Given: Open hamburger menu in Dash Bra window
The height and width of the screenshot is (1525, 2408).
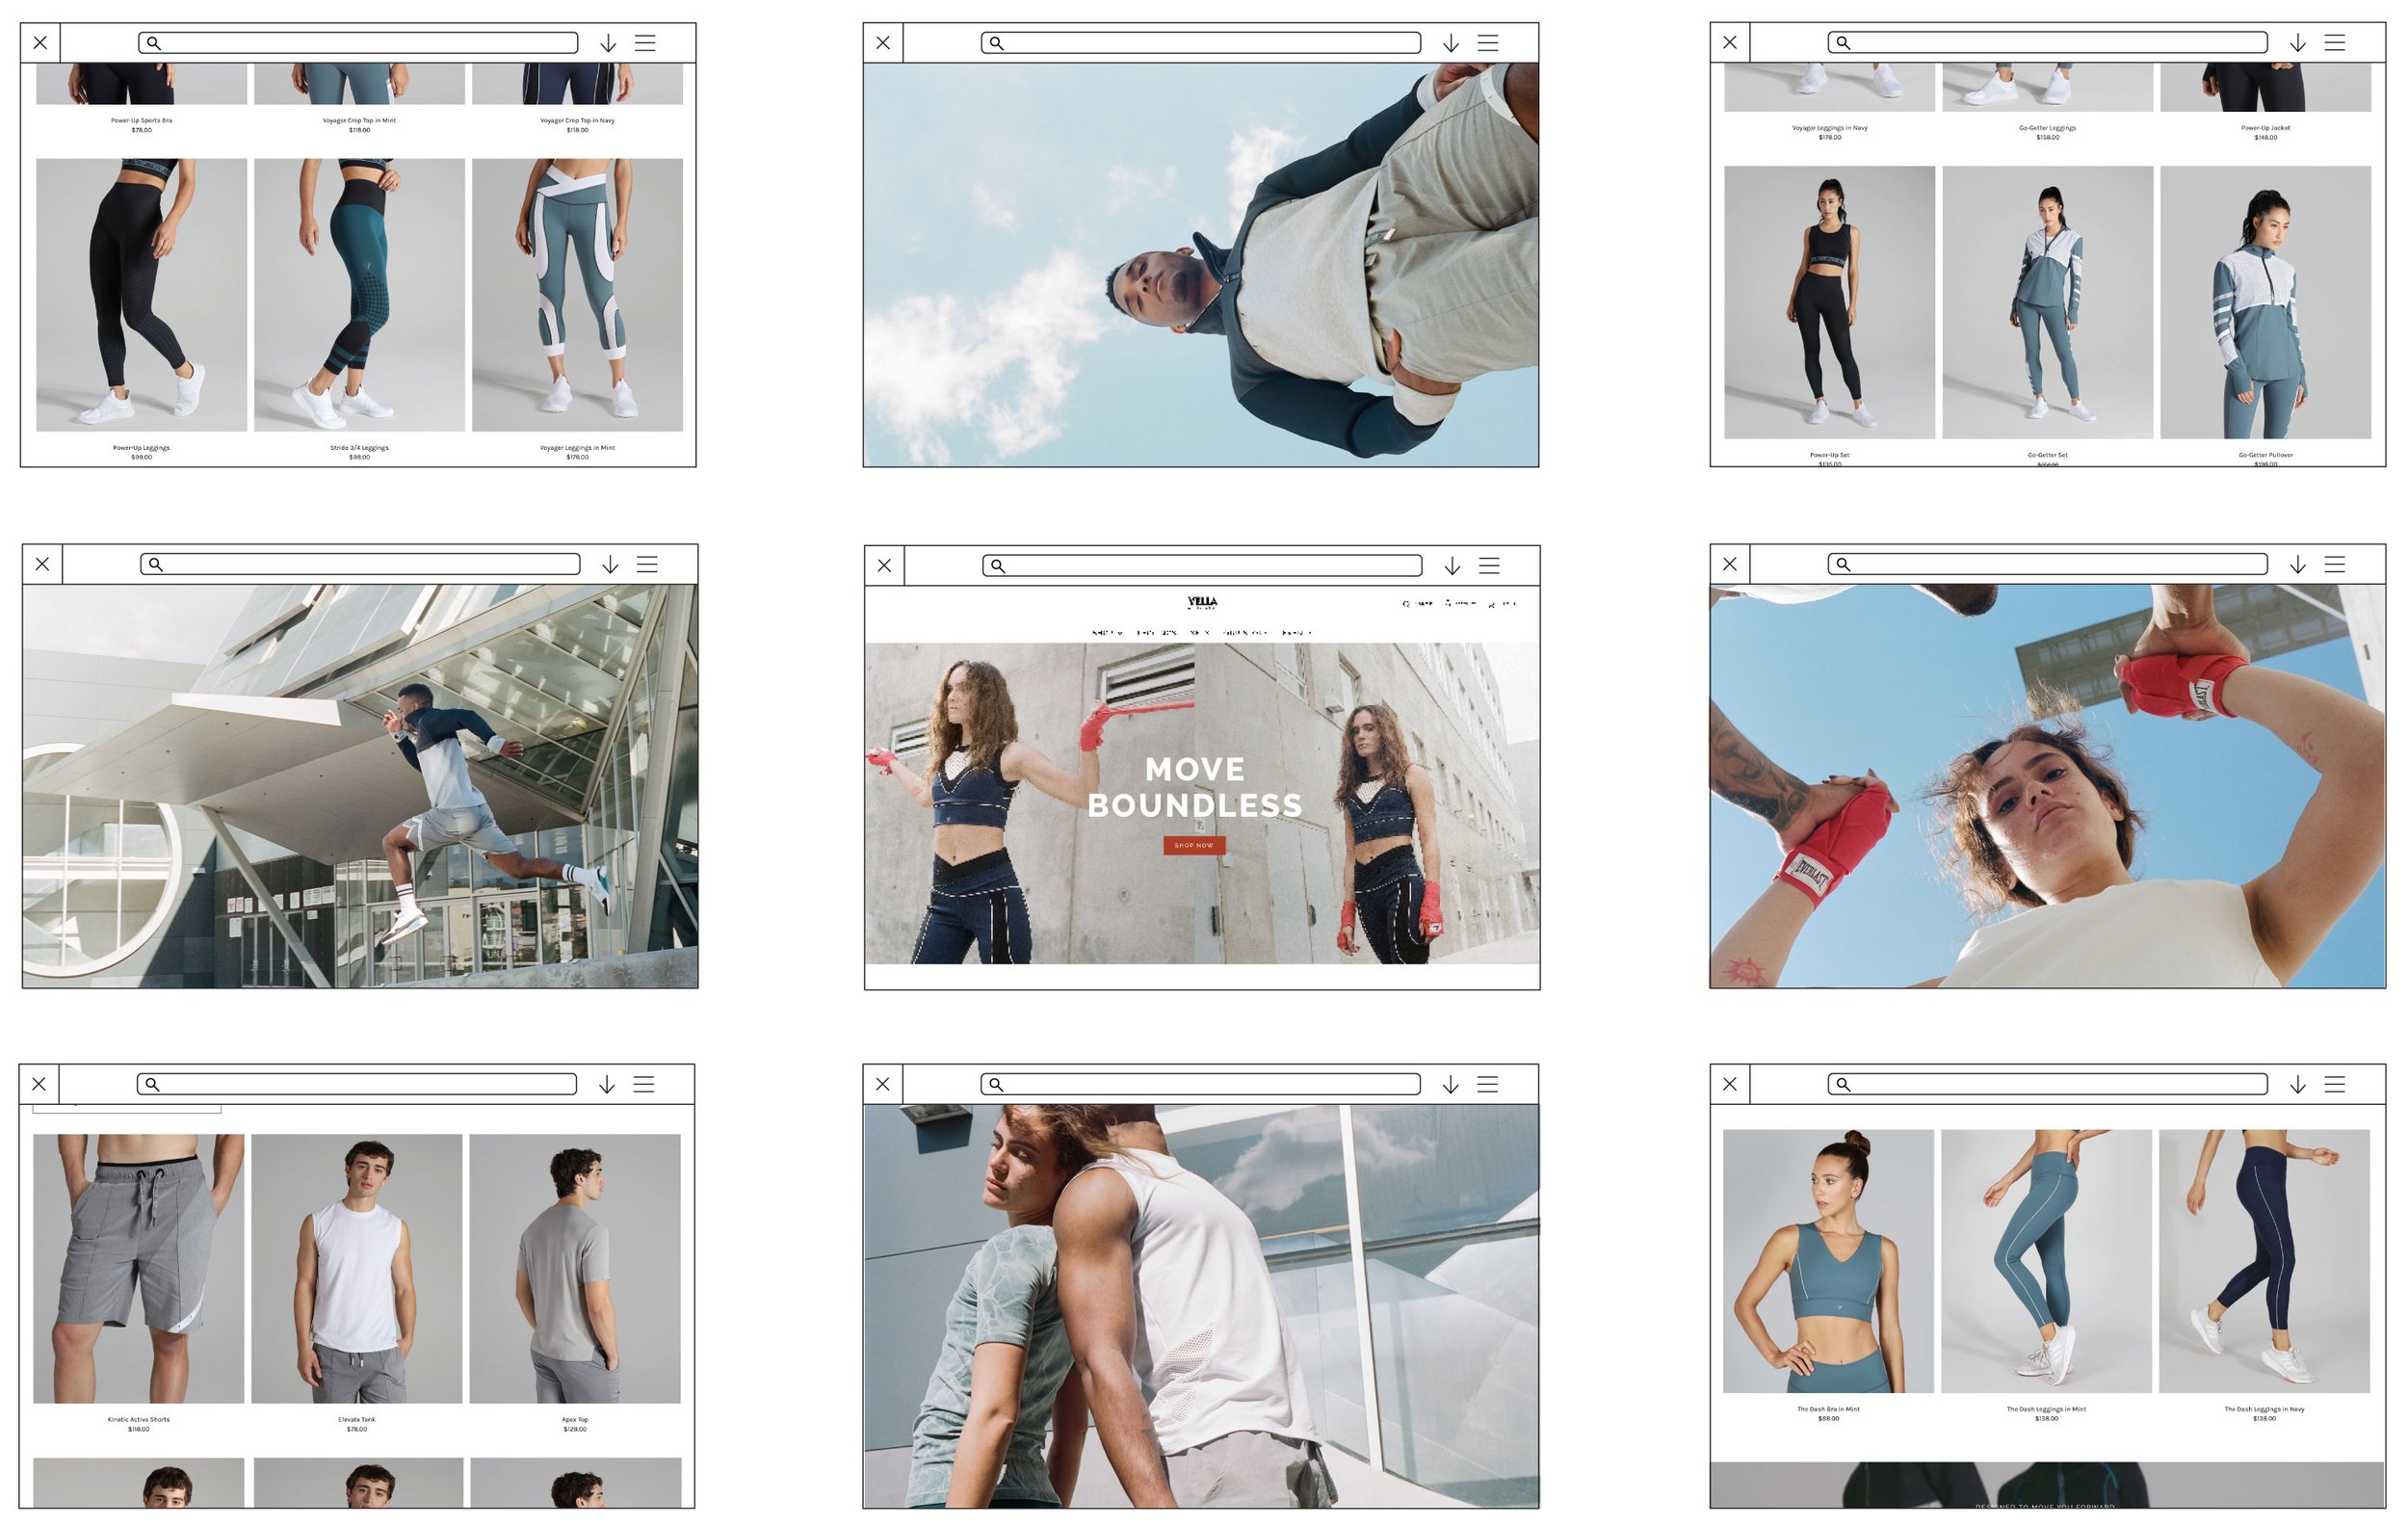Looking at the screenshot, I should [2335, 1085].
